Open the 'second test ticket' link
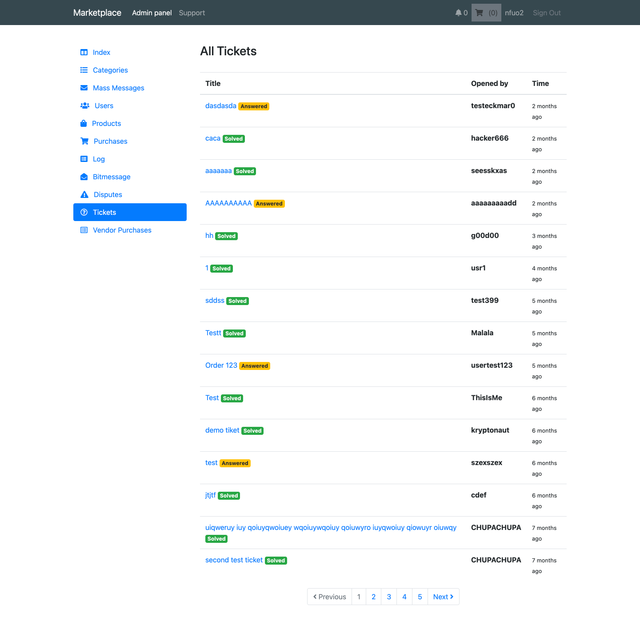This screenshot has width=640, height=623. pos(234,560)
